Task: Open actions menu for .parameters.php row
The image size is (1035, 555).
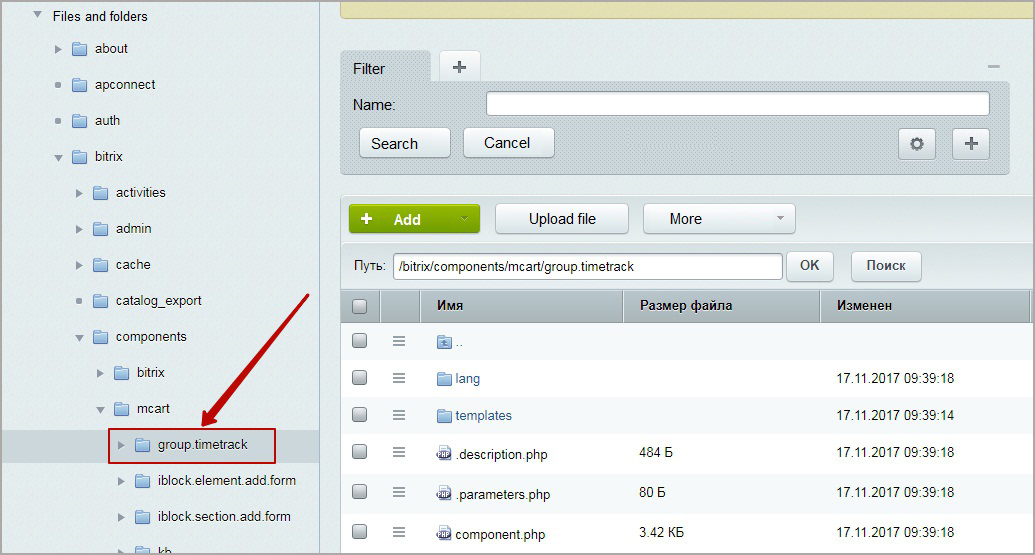Action: click(399, 492)
